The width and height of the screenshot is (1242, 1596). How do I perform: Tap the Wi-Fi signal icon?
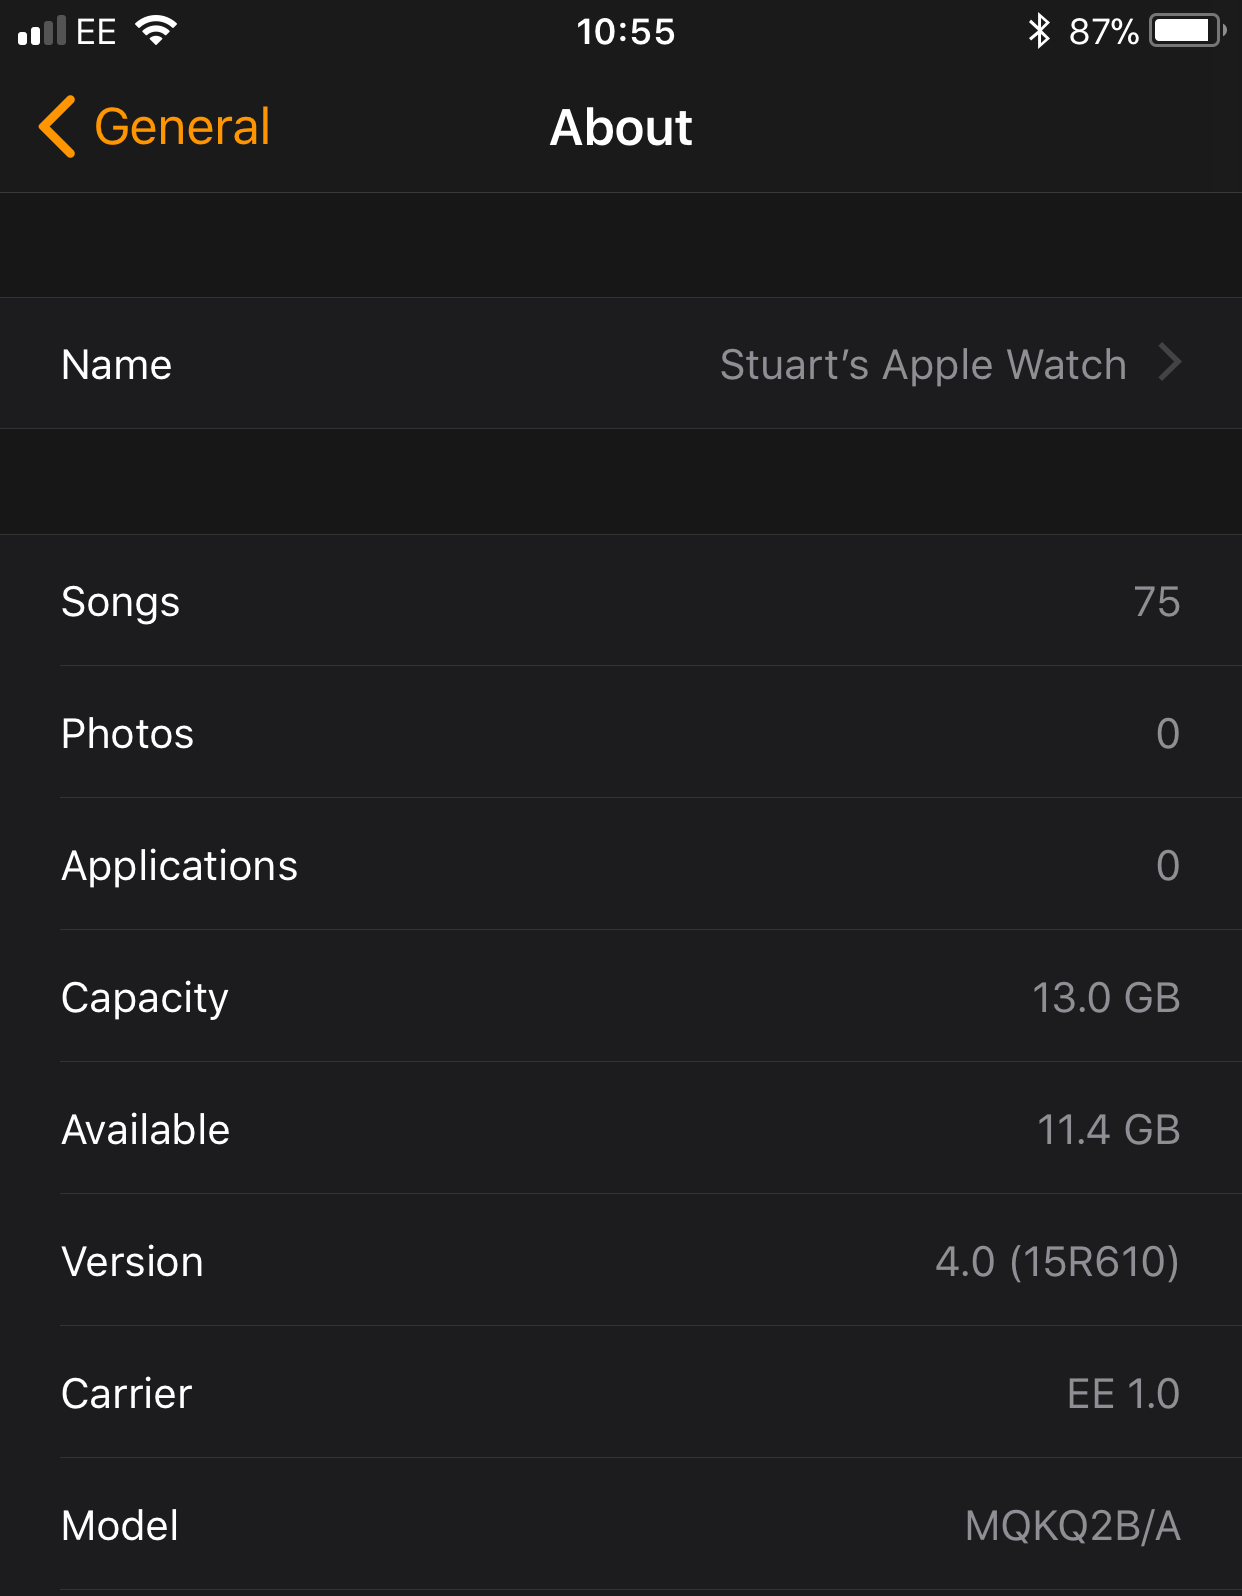coord(156,31)
